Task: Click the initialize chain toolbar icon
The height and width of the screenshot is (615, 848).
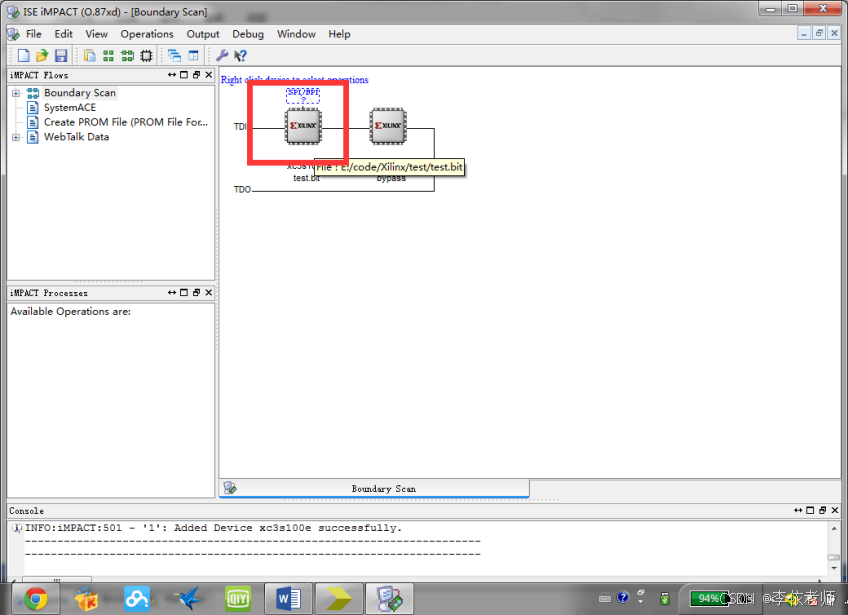Action: pyautogui.click(x=127, y=55)
